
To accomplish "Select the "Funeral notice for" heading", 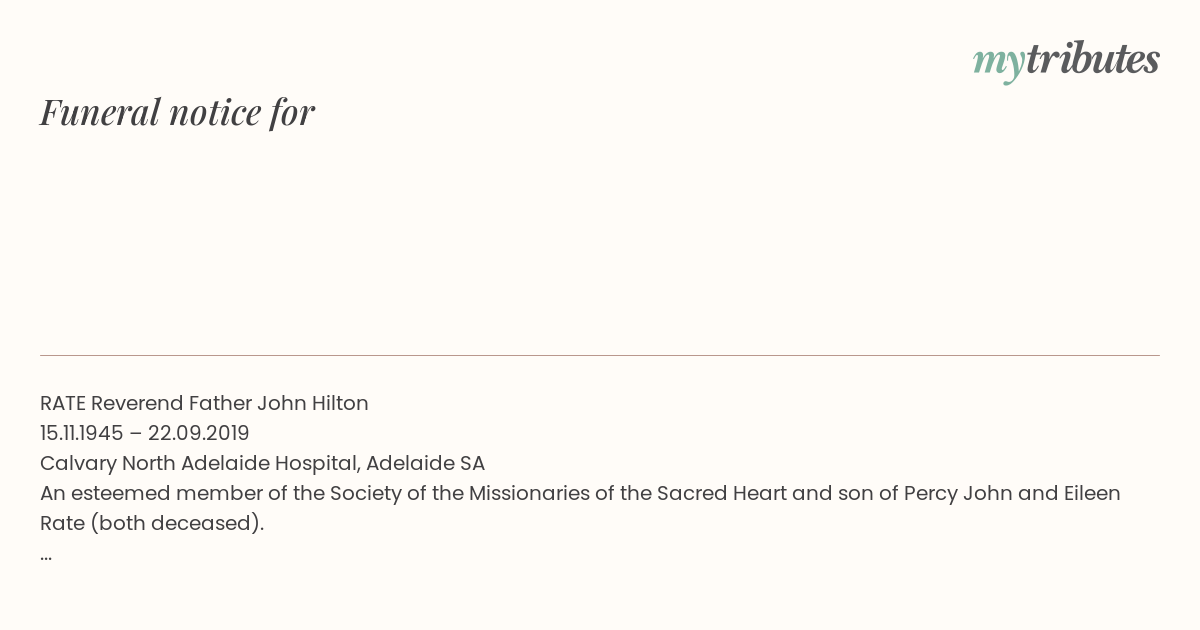I will point(177,112).
